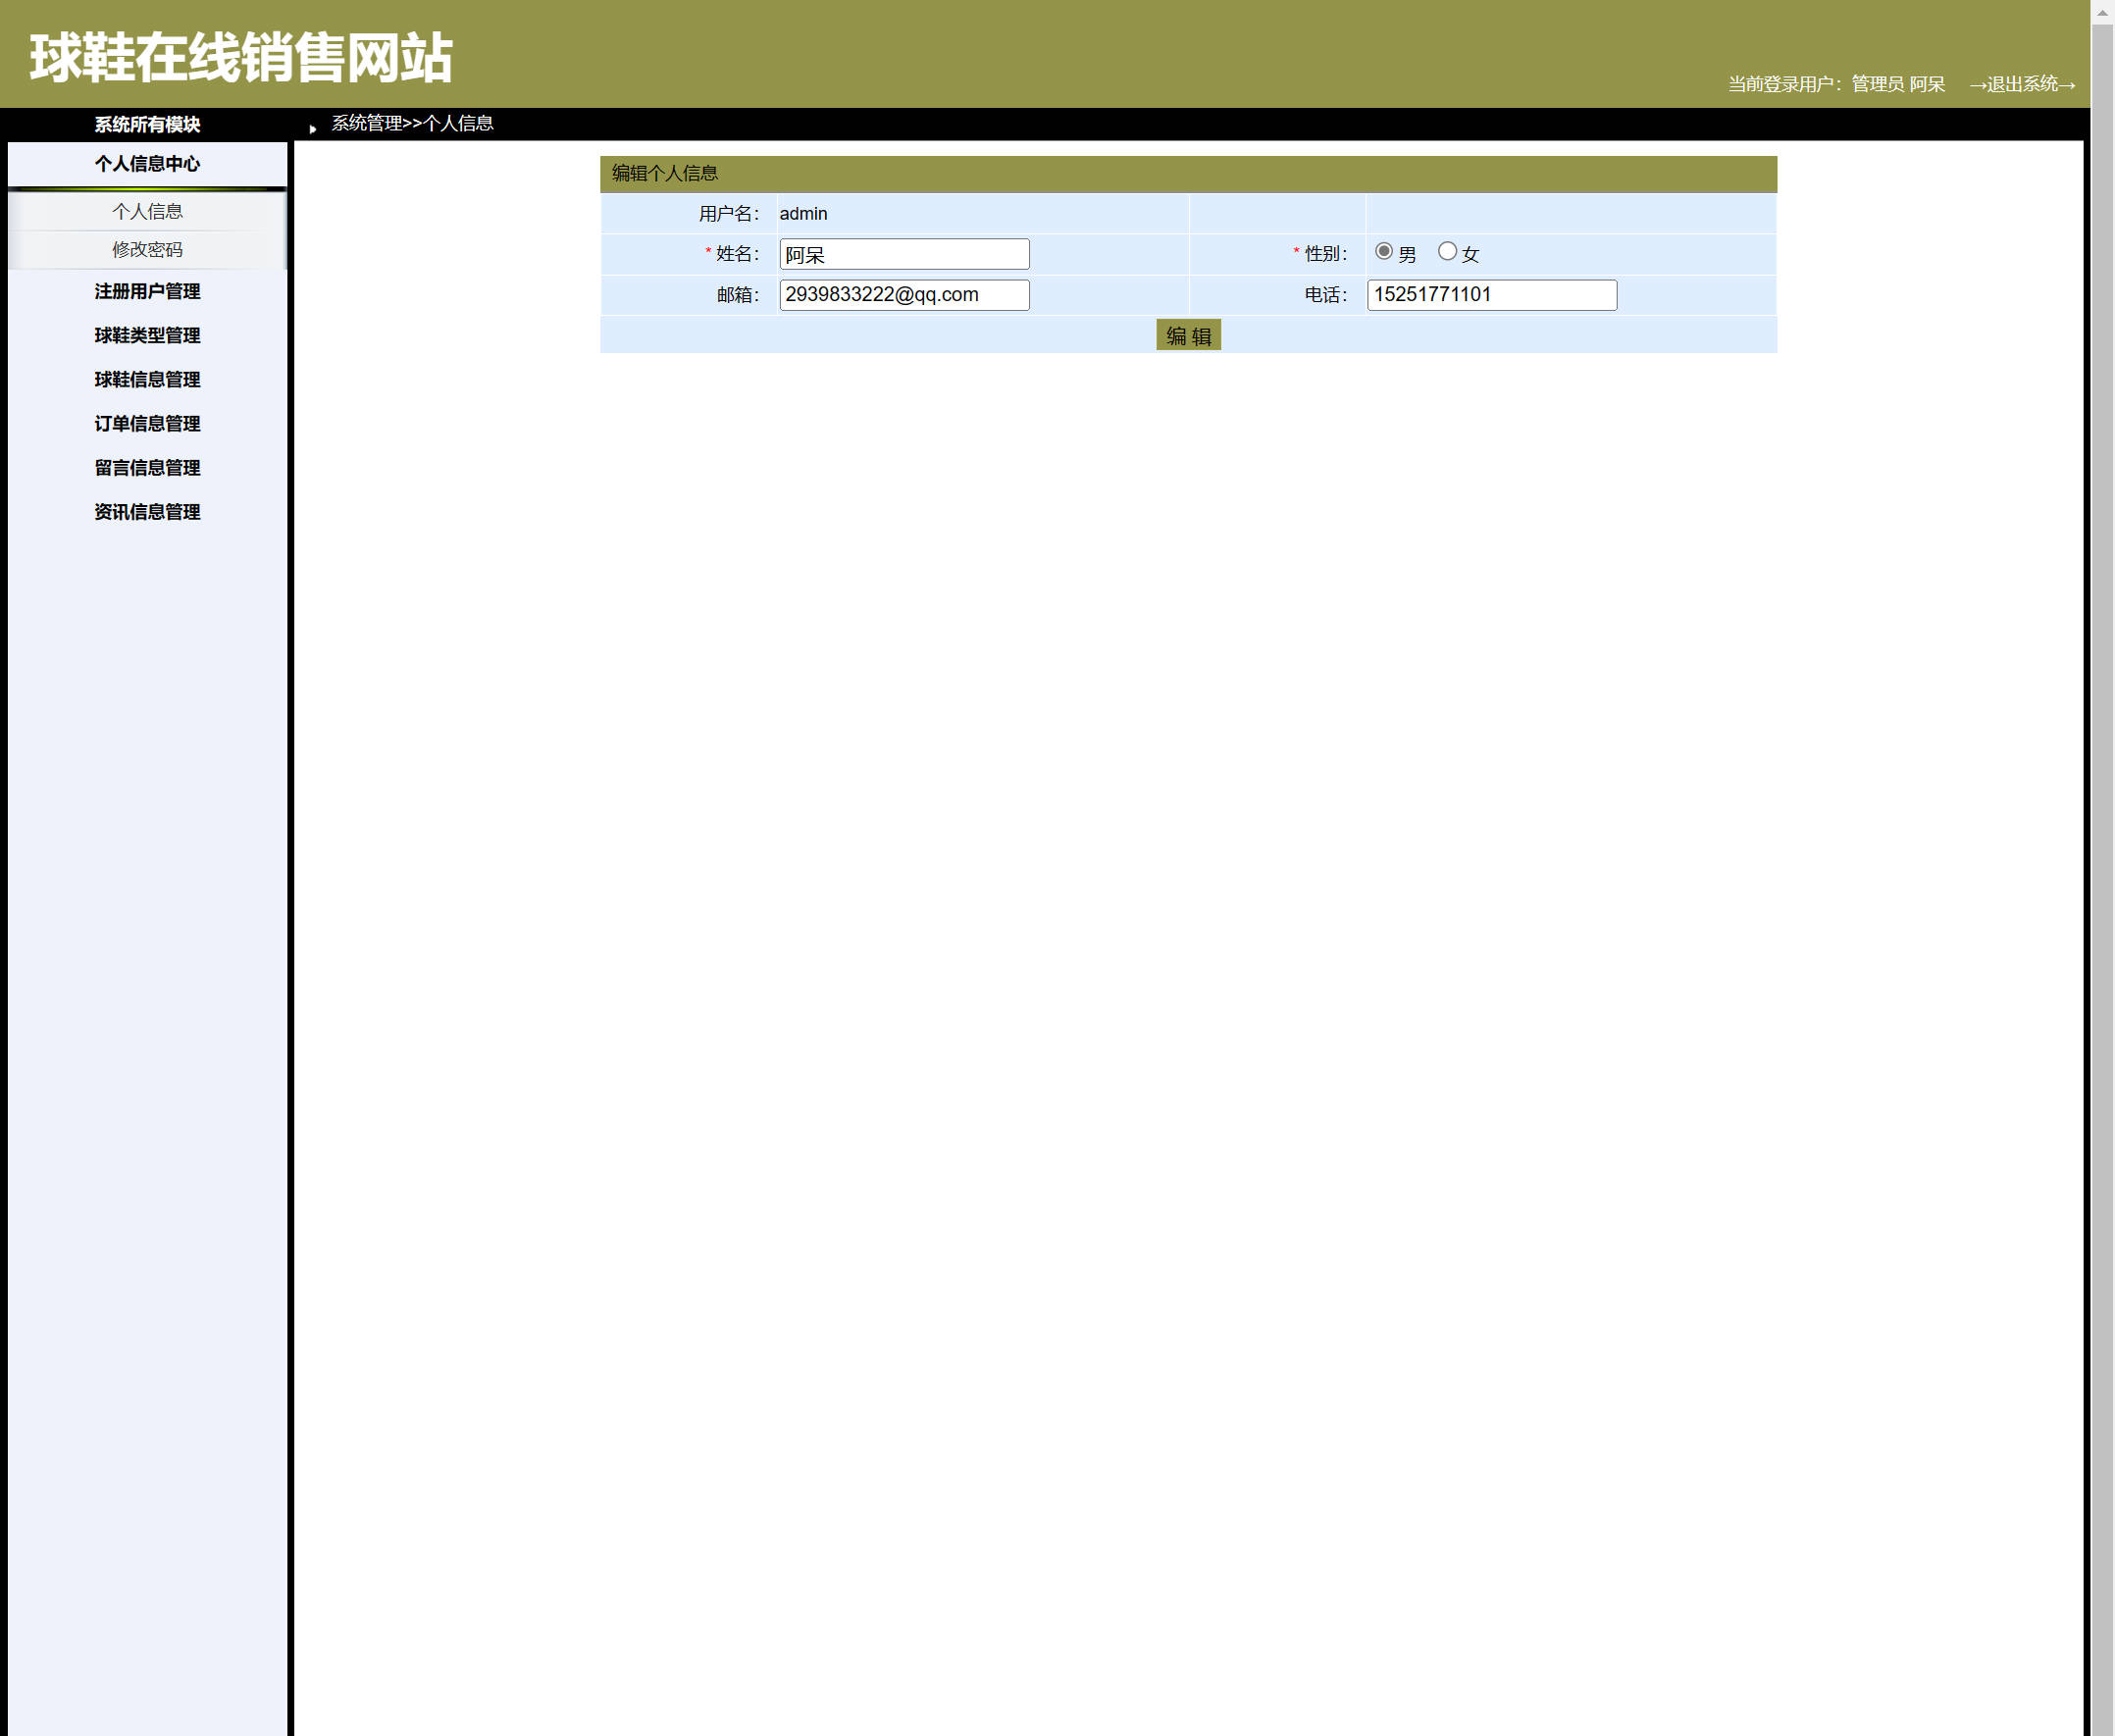This screenshot has width=2115, height=1736.
Task: Select the 女 gender radio button
Action: [x=1446, y=251]
